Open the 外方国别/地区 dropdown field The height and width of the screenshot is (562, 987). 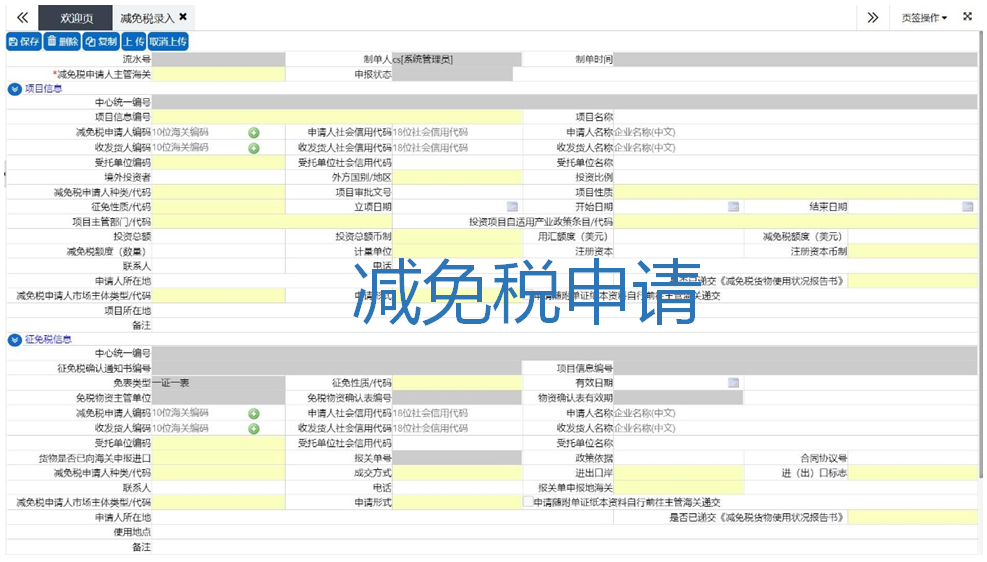(457, 177)
